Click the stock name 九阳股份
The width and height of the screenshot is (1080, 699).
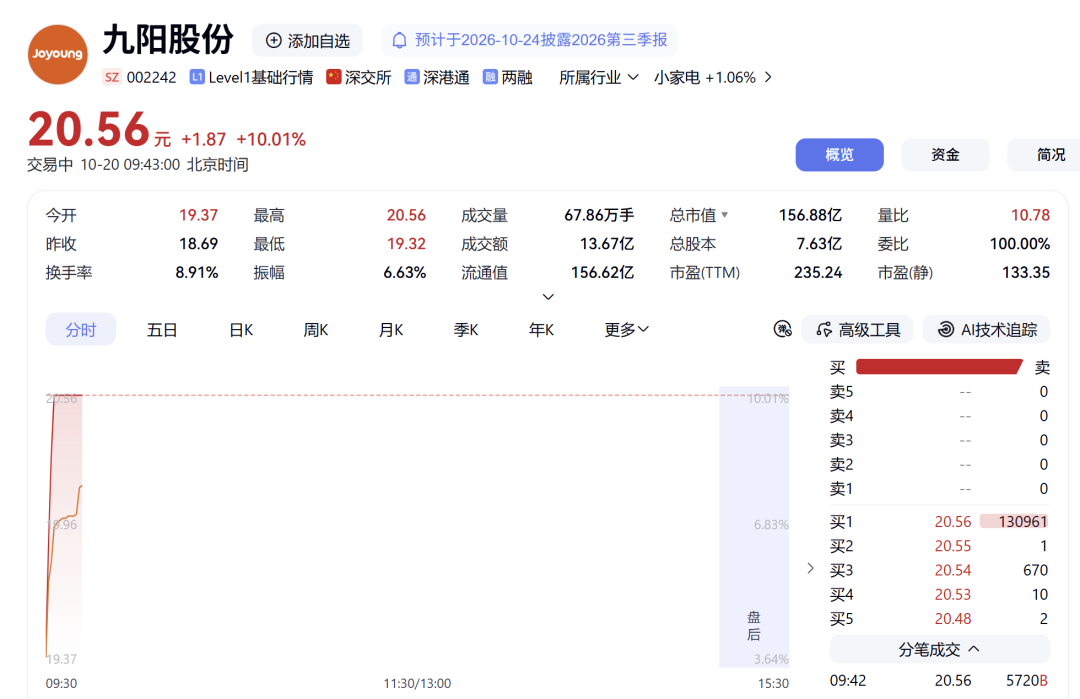tap(169, 39)
